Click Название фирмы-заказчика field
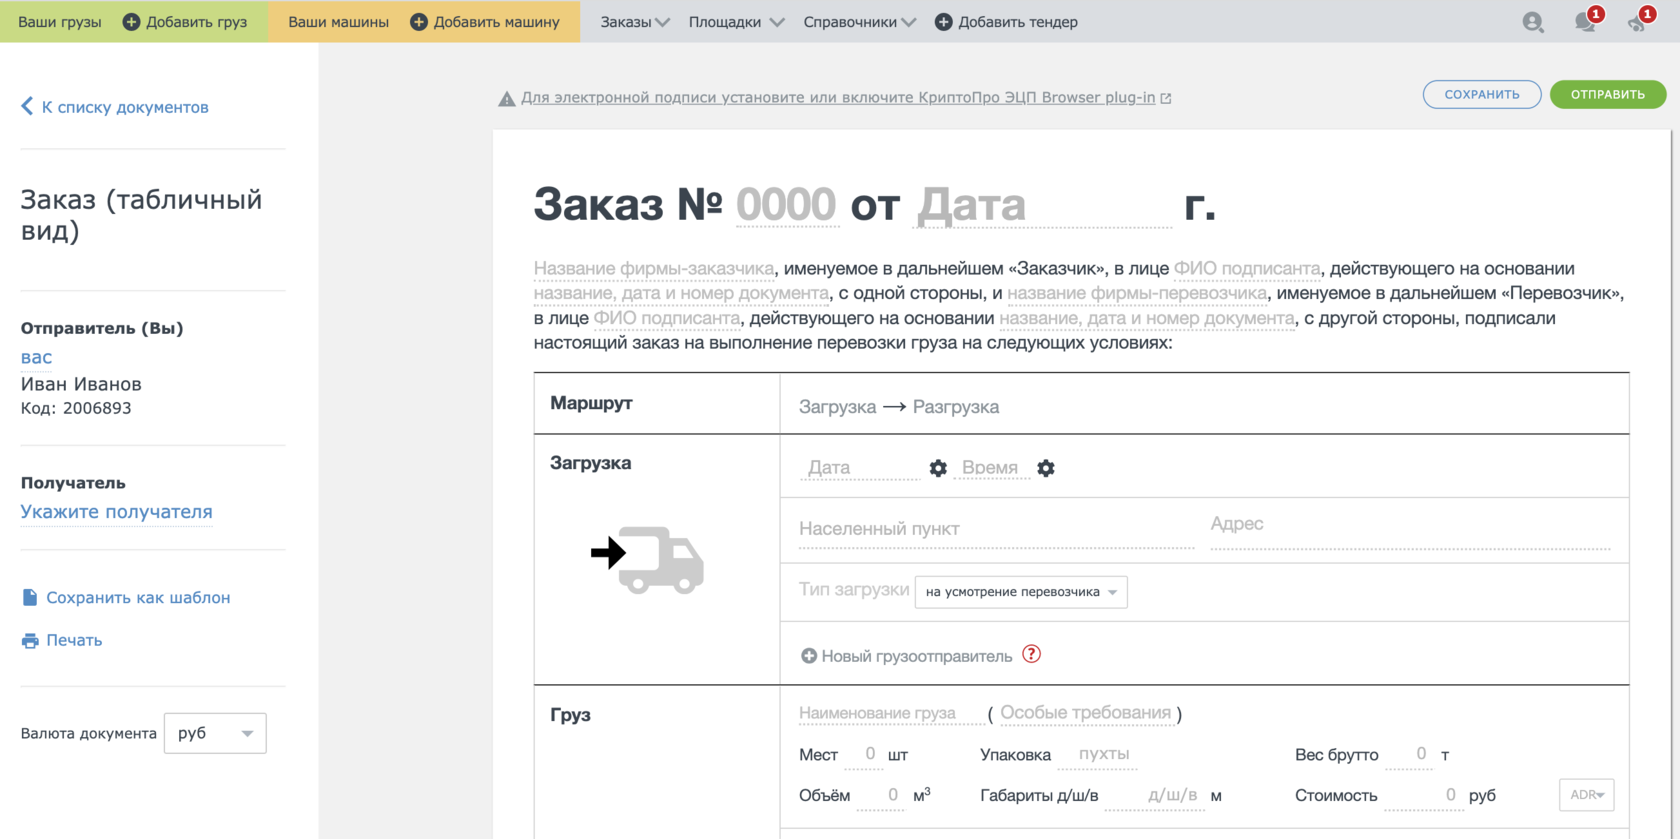This screenshot has height=839, width=1680. tap(654, 268)
